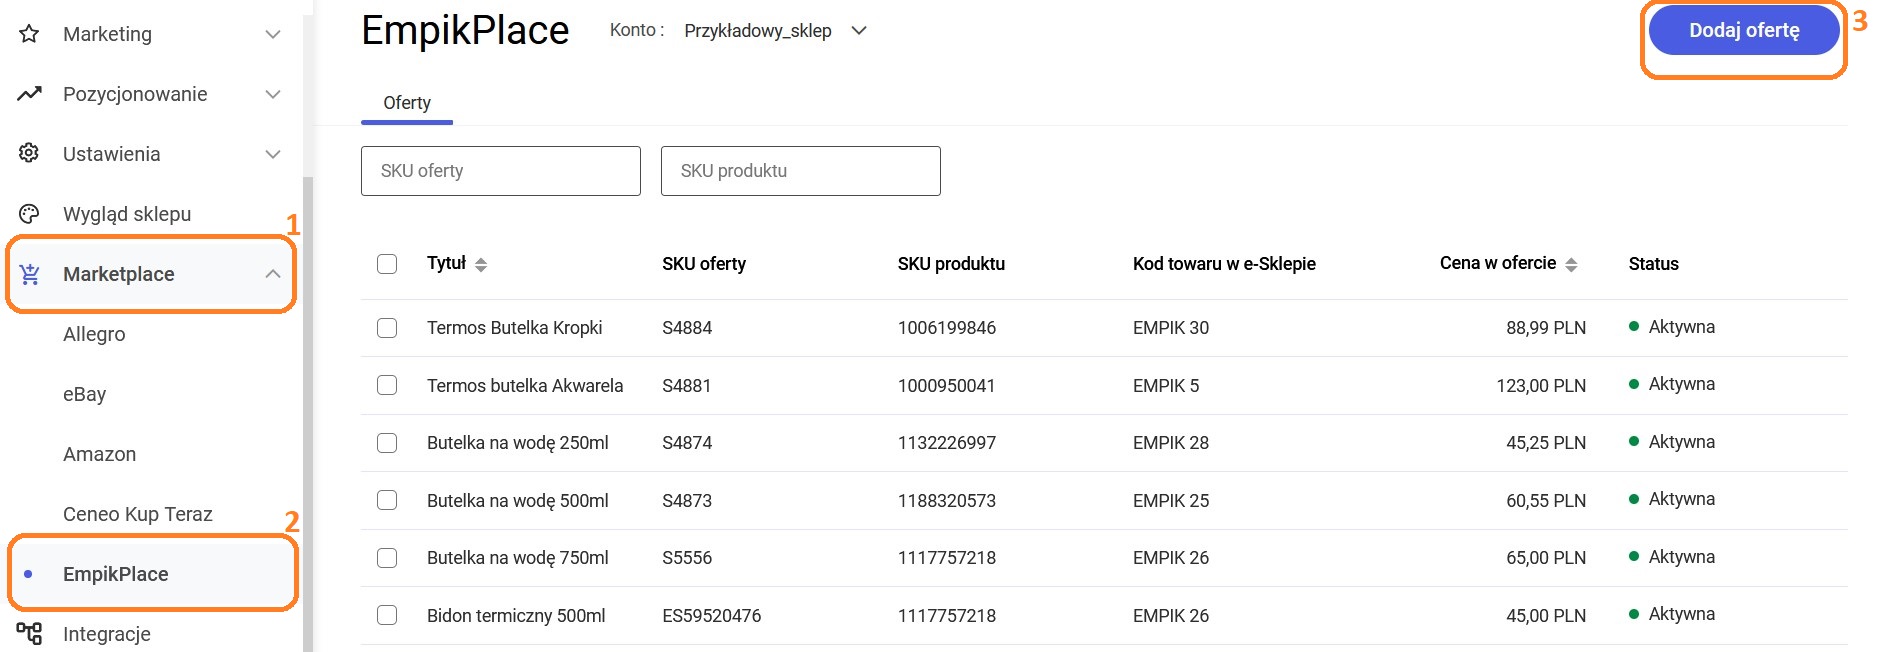Screen dimensions: 1885x652
Task: Tick the Butelka na wodę 750ml checkbox
Action: click(x=387, y=558)
